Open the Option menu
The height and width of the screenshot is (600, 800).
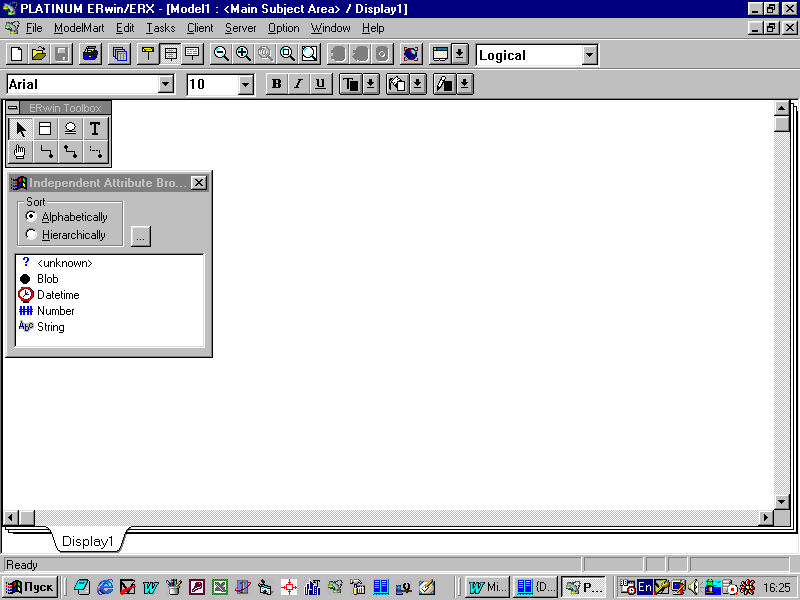pyautogui.click(x=284, y=28)
